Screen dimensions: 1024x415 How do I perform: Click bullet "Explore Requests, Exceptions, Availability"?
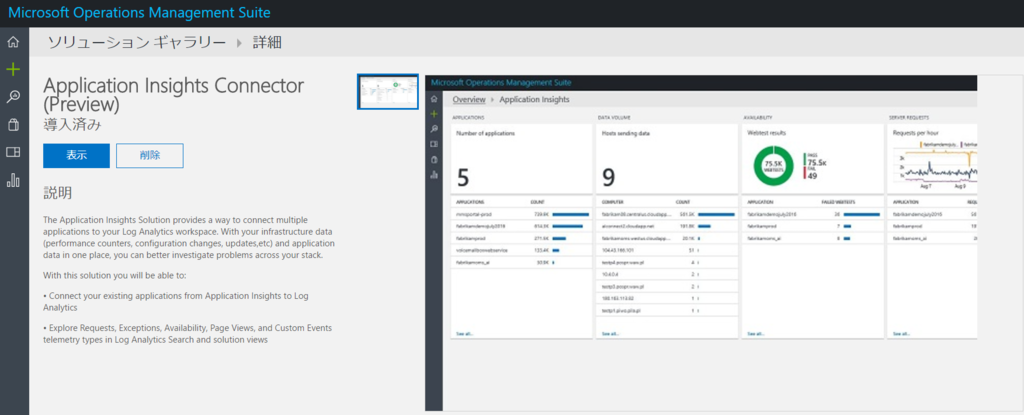pos(187,333)
